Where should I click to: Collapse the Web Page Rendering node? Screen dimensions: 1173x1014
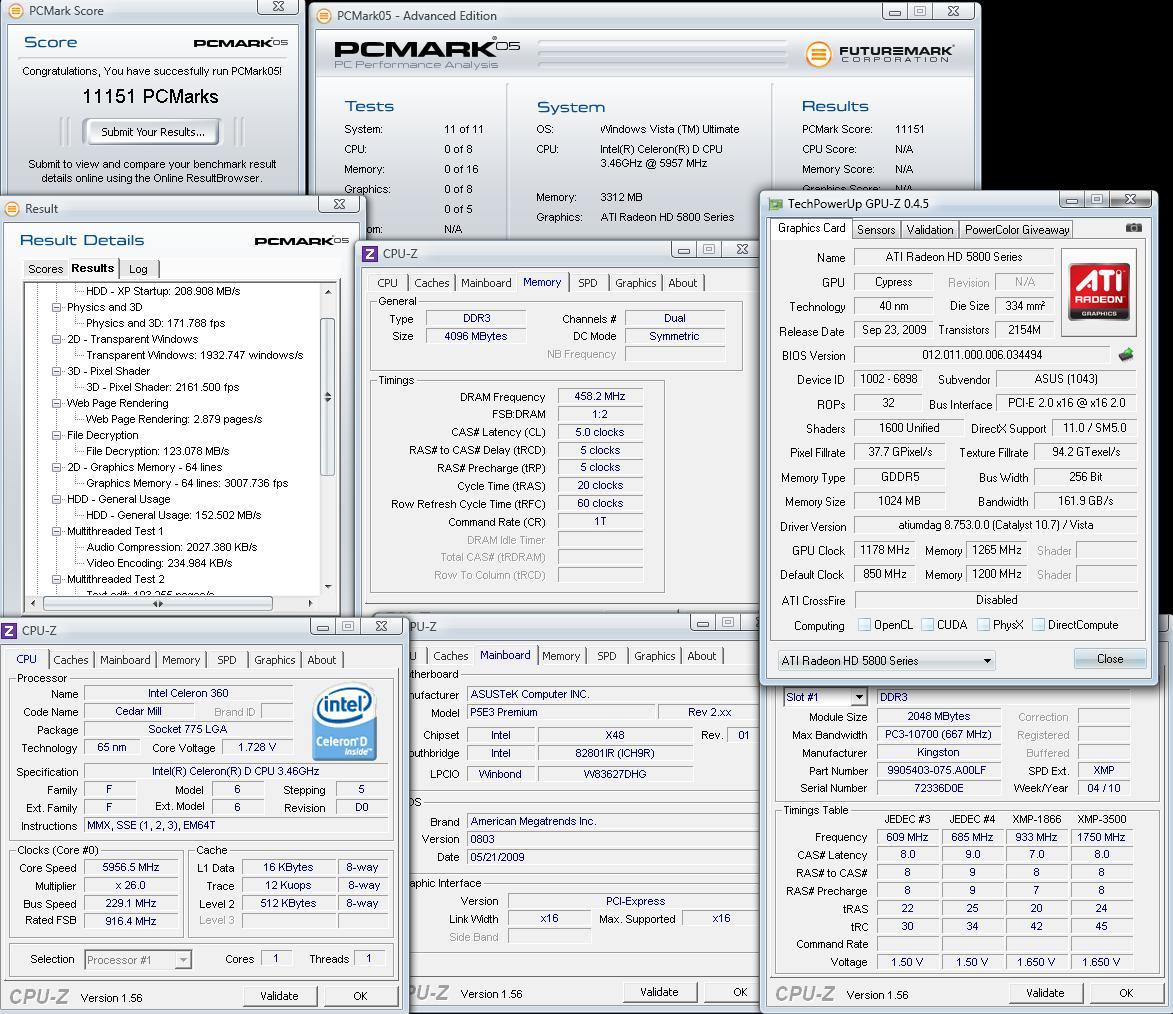point(56,403)
